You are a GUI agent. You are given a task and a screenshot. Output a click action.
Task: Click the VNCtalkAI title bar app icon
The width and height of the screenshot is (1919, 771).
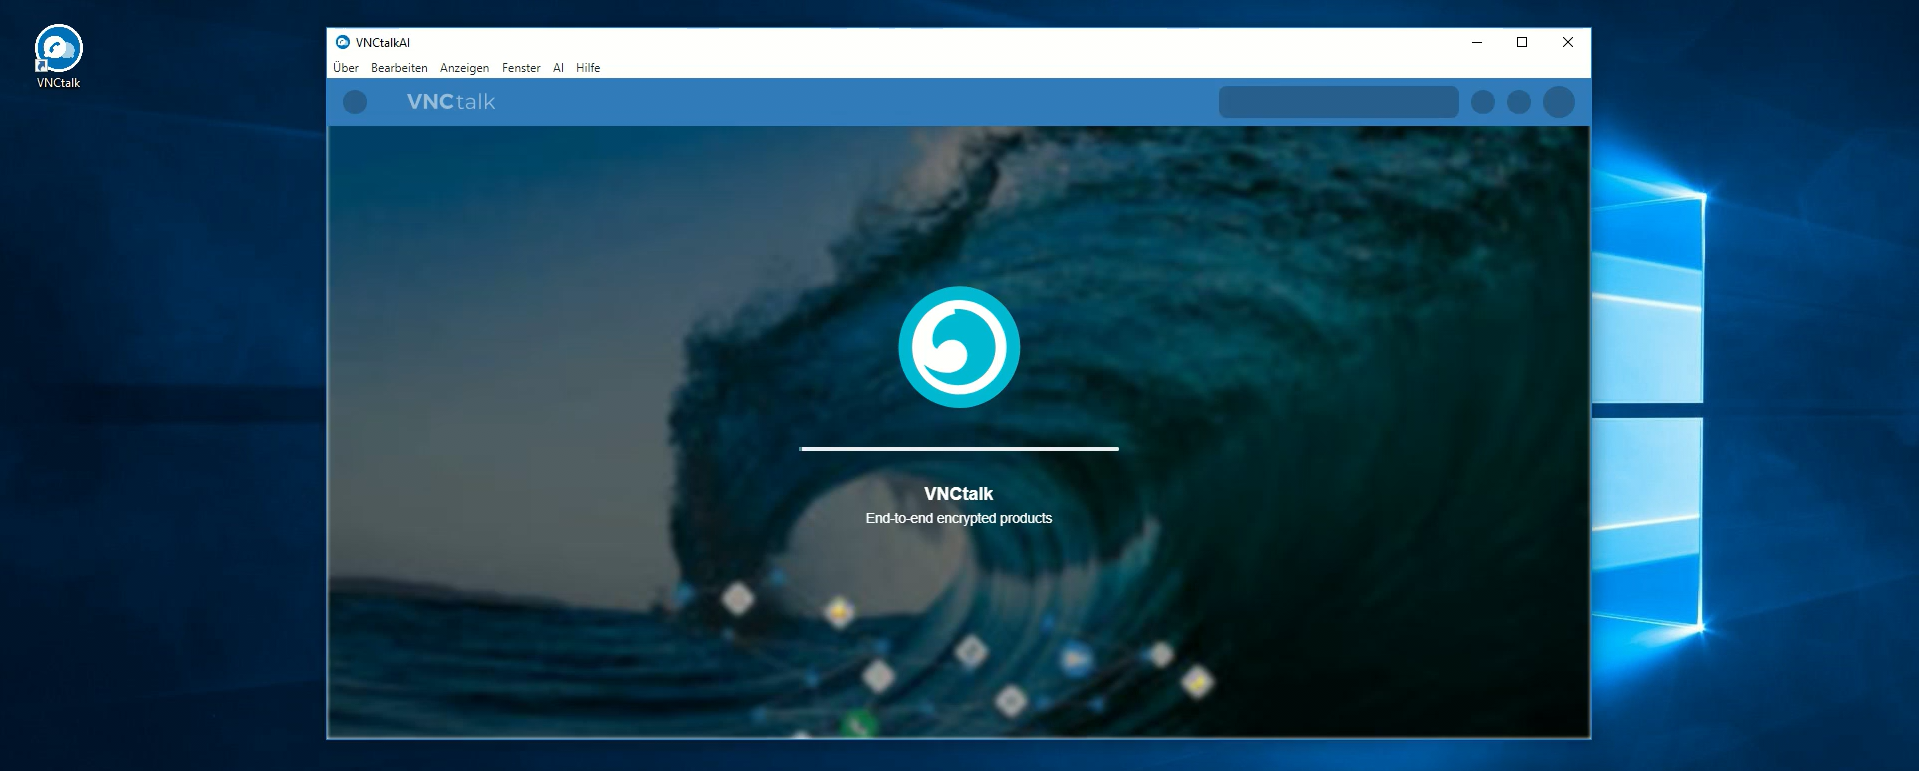[343, 42]
